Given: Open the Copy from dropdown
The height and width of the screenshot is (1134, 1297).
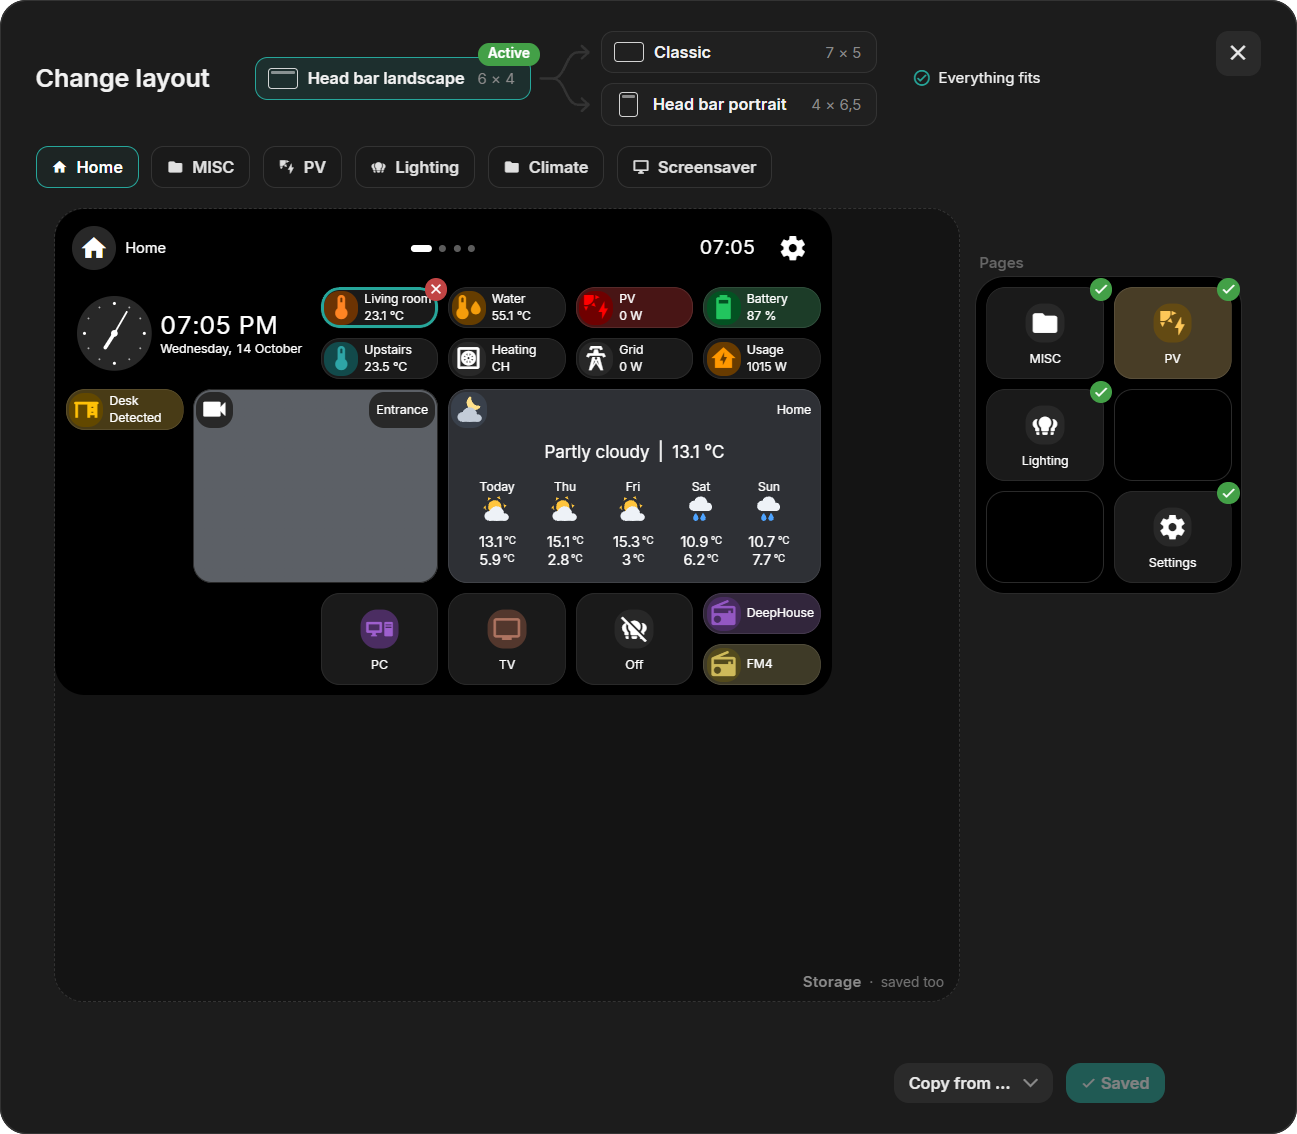Looking at the screenshot, I should click(973, 1083).
